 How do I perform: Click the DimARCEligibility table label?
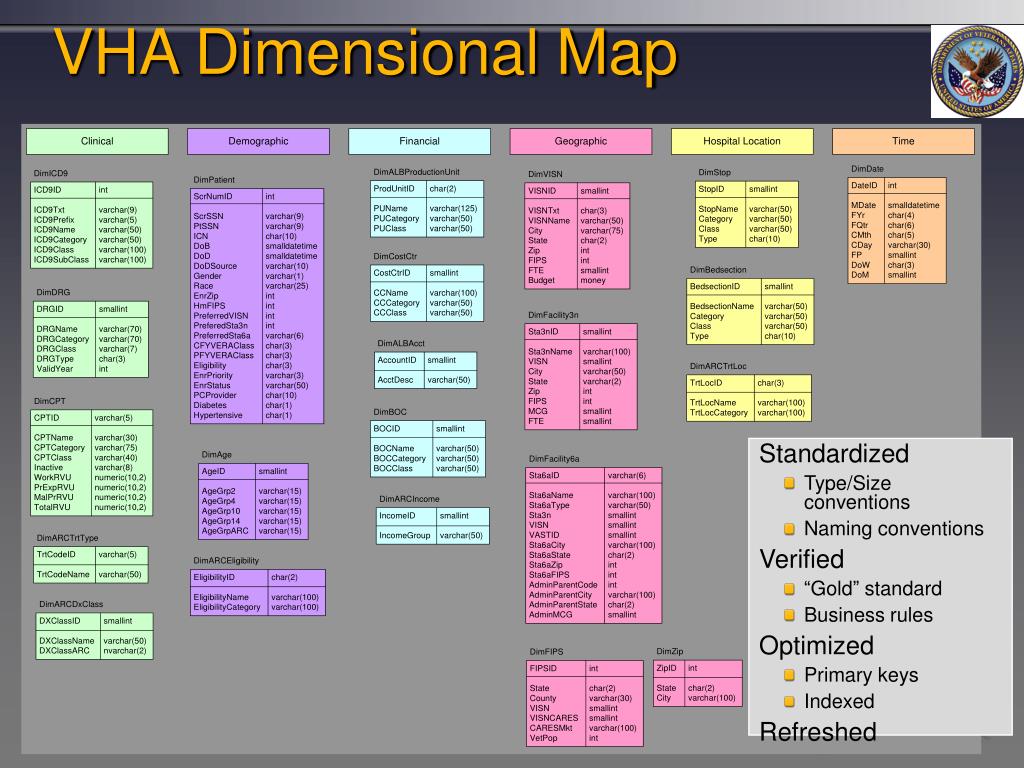(226, 560)
